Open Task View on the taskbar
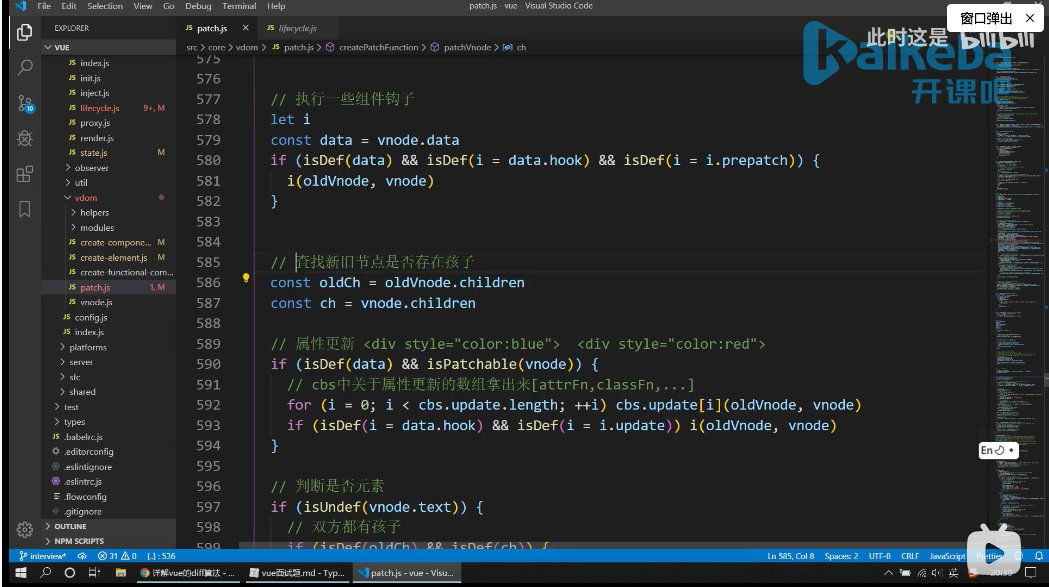 (94, 573)
